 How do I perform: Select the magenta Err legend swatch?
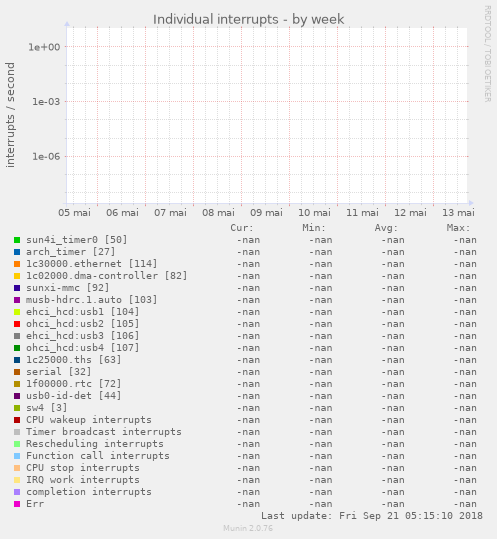17,504
